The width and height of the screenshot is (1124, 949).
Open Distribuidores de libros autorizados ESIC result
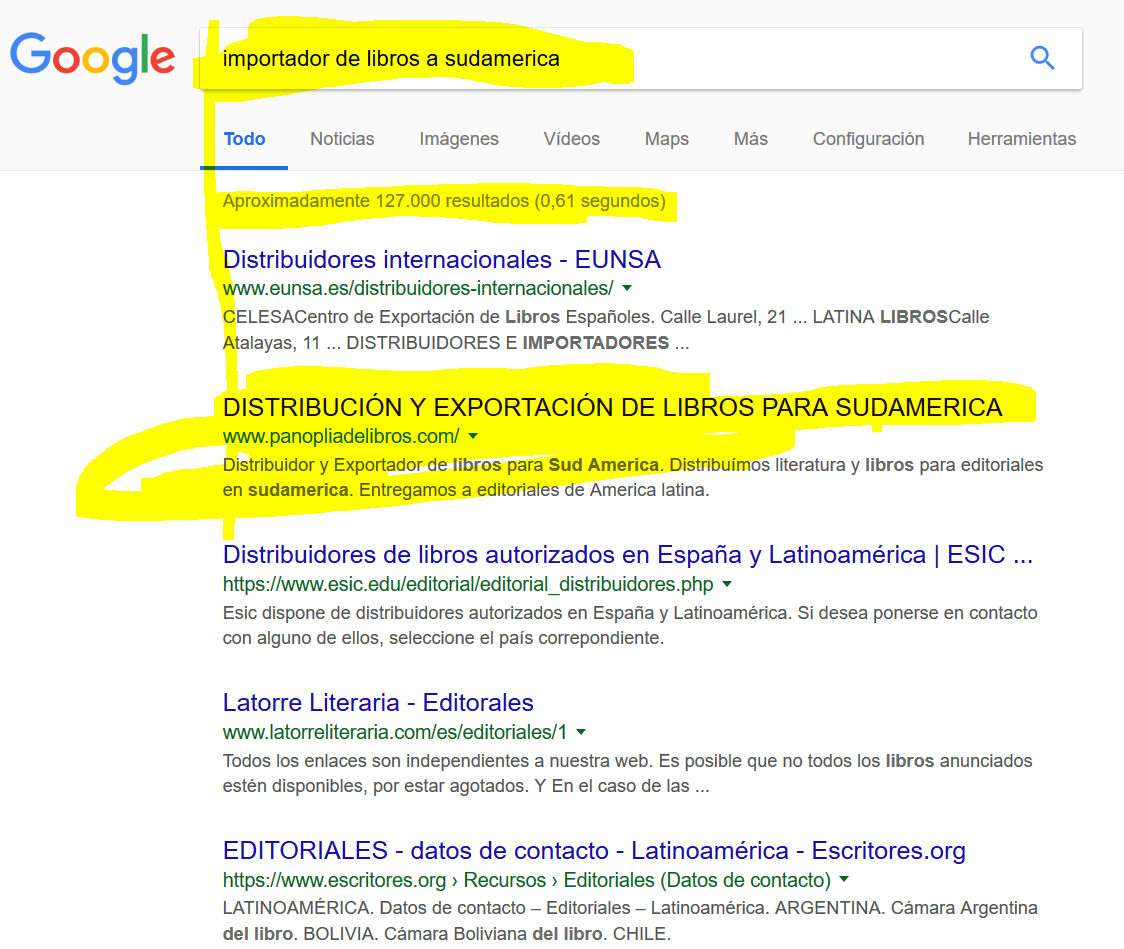tap(628, 555)
